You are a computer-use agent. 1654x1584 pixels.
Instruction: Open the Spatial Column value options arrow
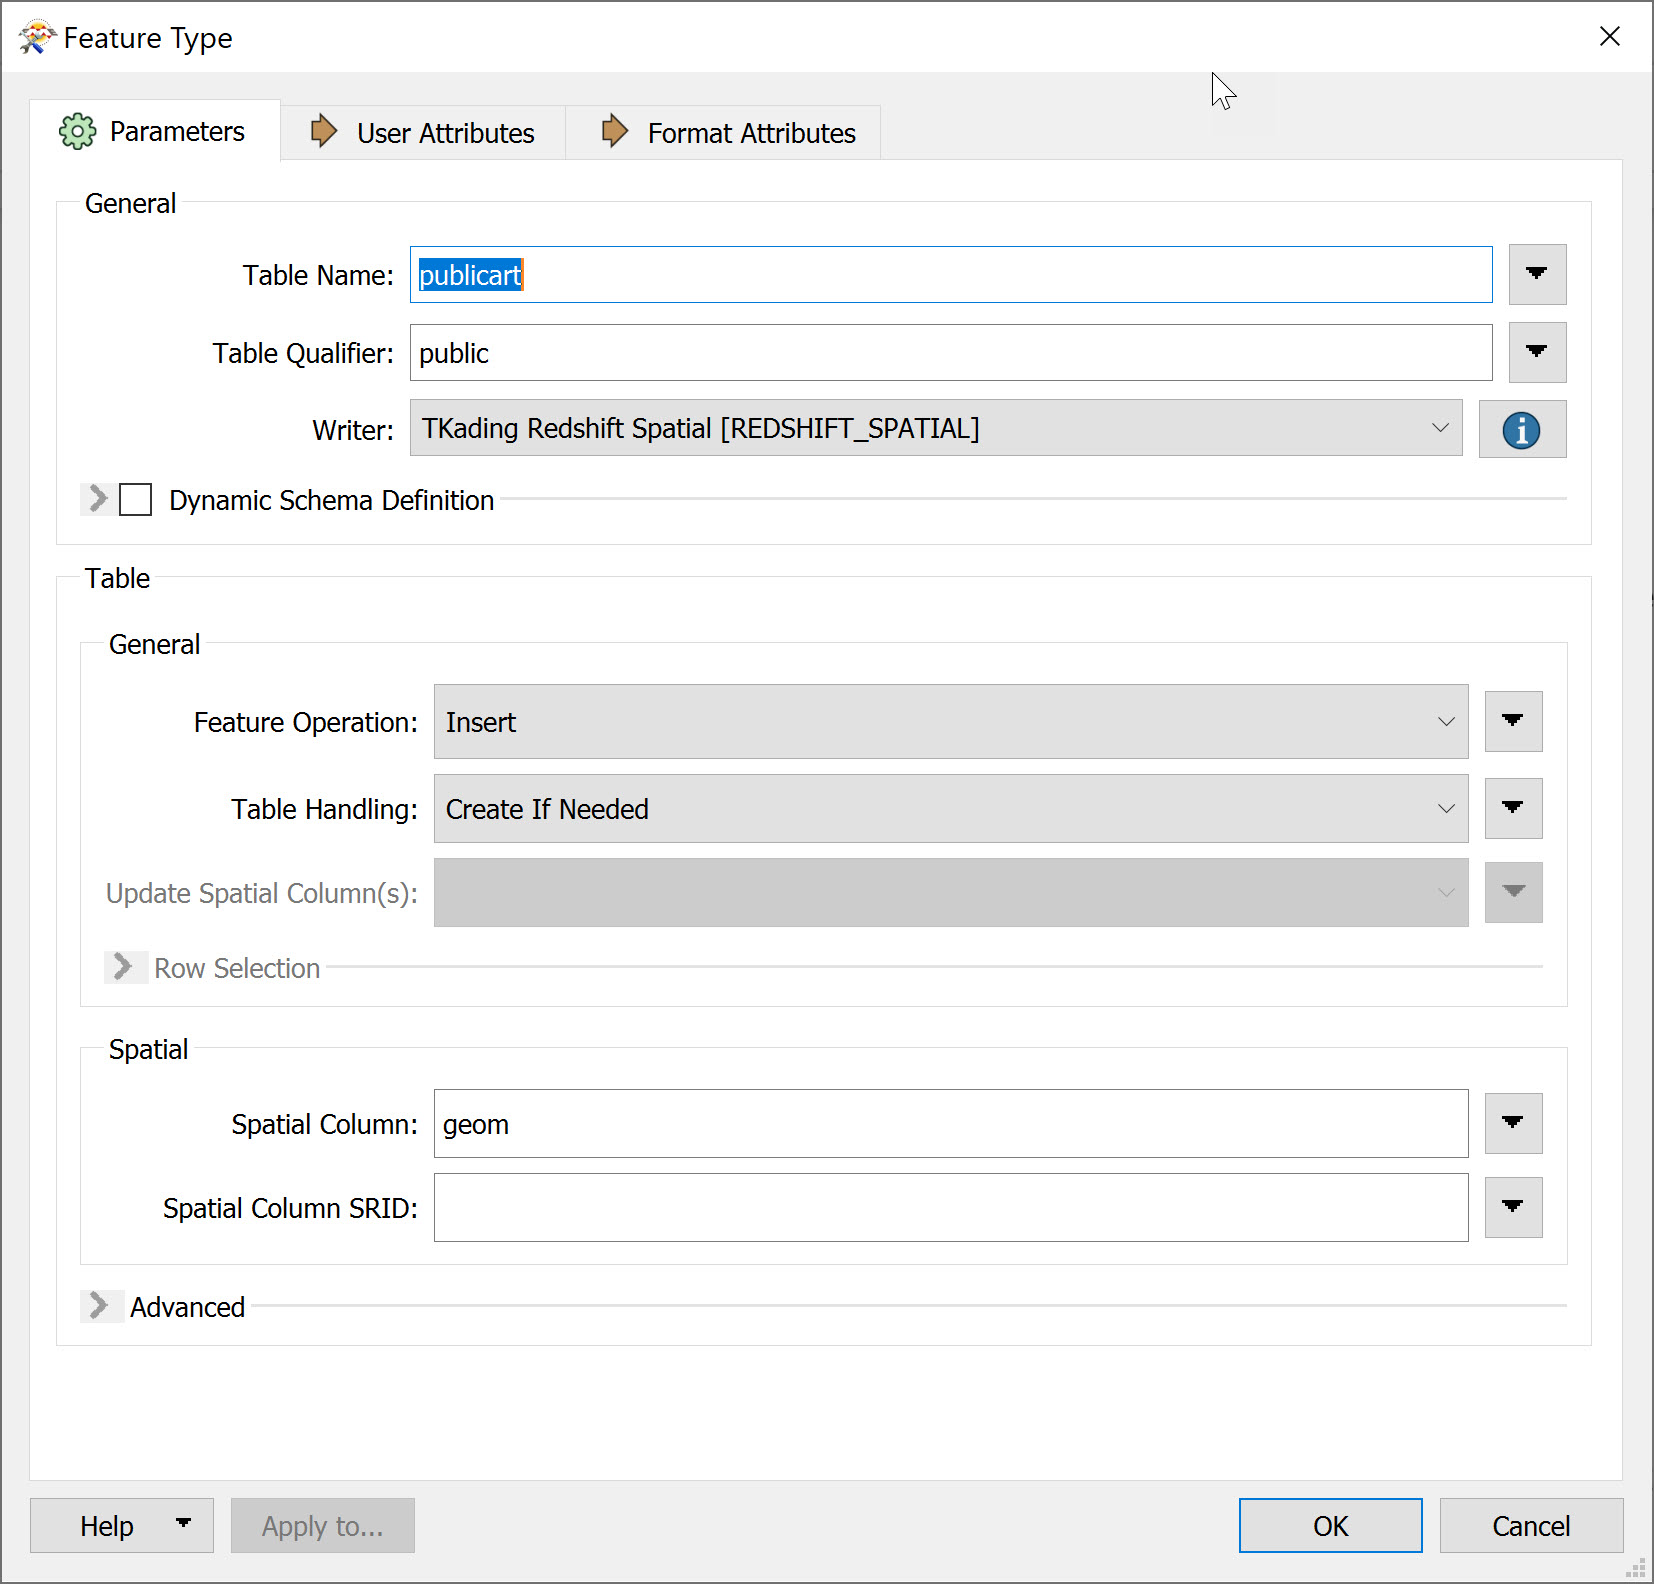1513,1123
